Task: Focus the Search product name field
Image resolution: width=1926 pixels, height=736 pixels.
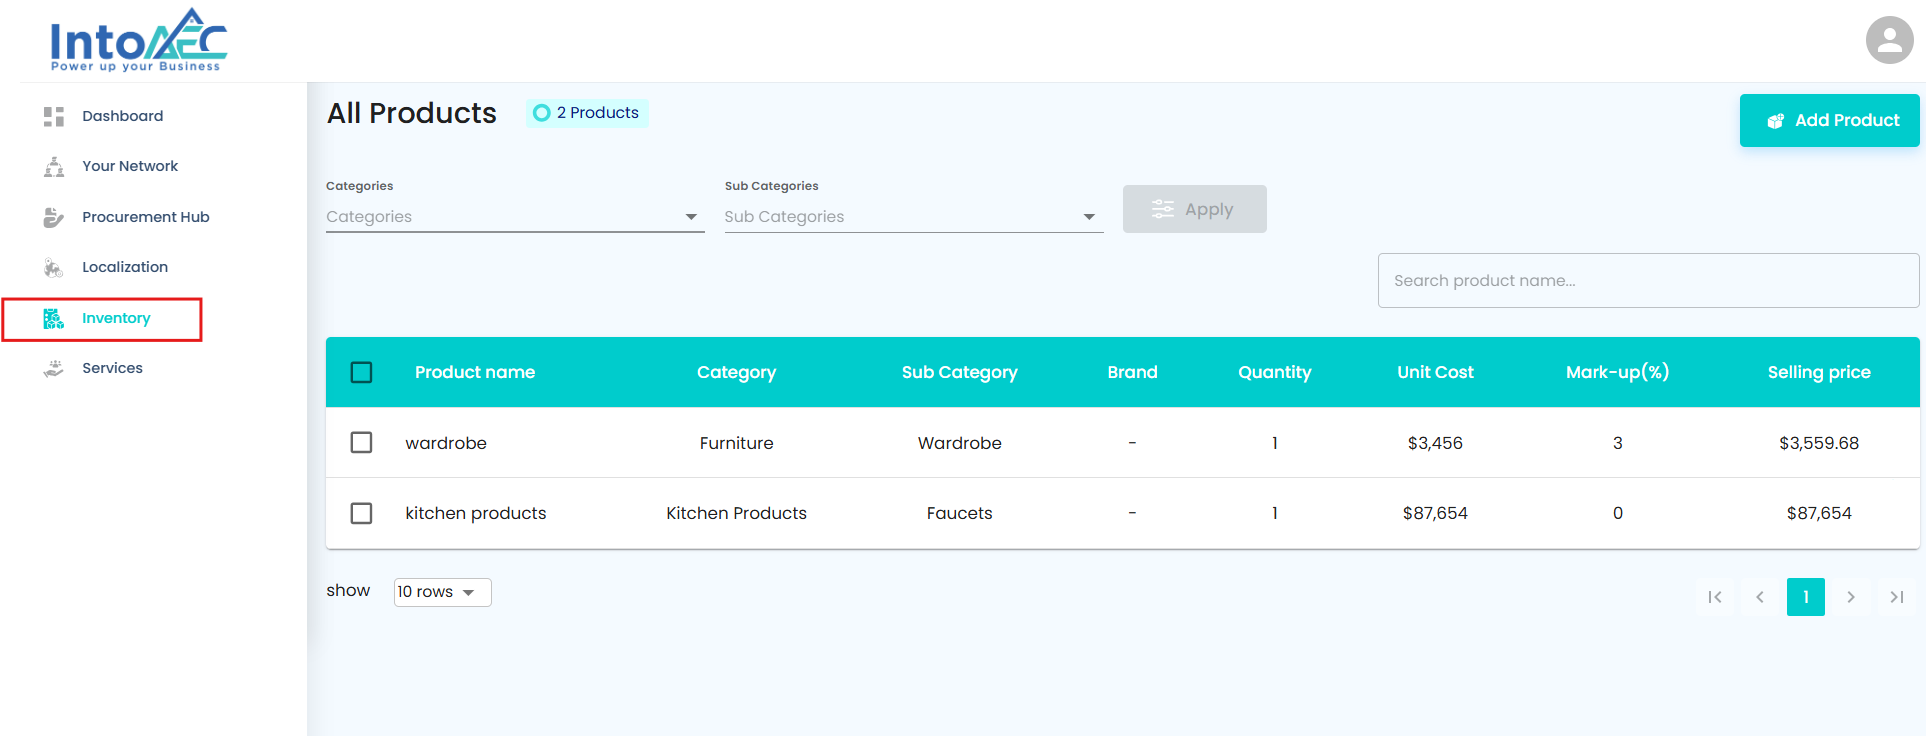Action: coord(1648,280)
